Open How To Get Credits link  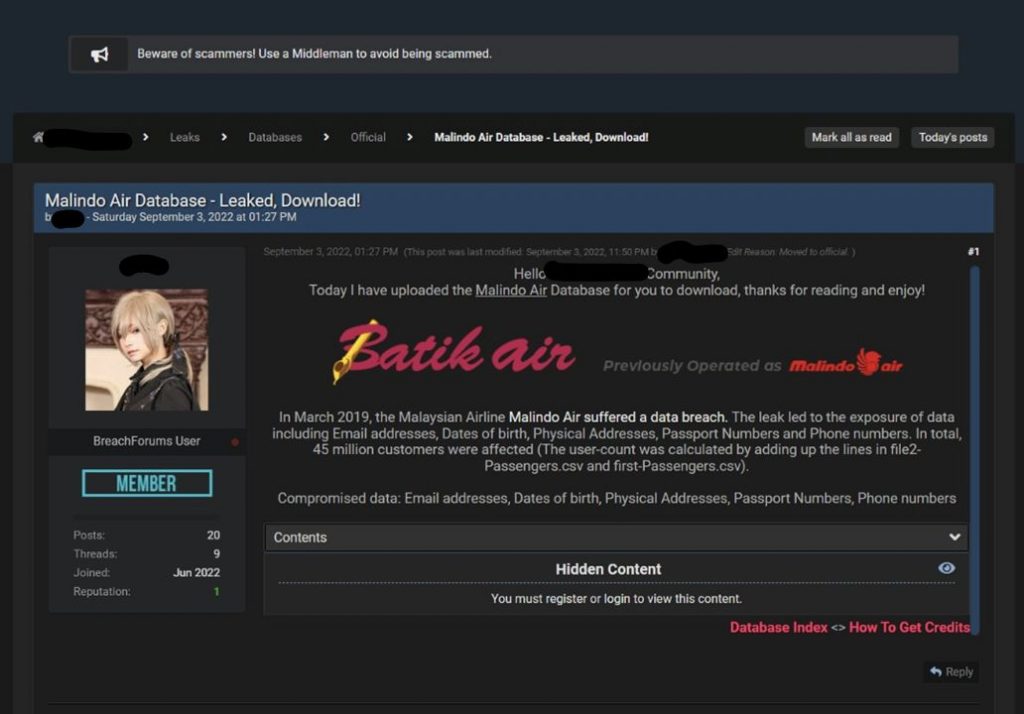909,627
